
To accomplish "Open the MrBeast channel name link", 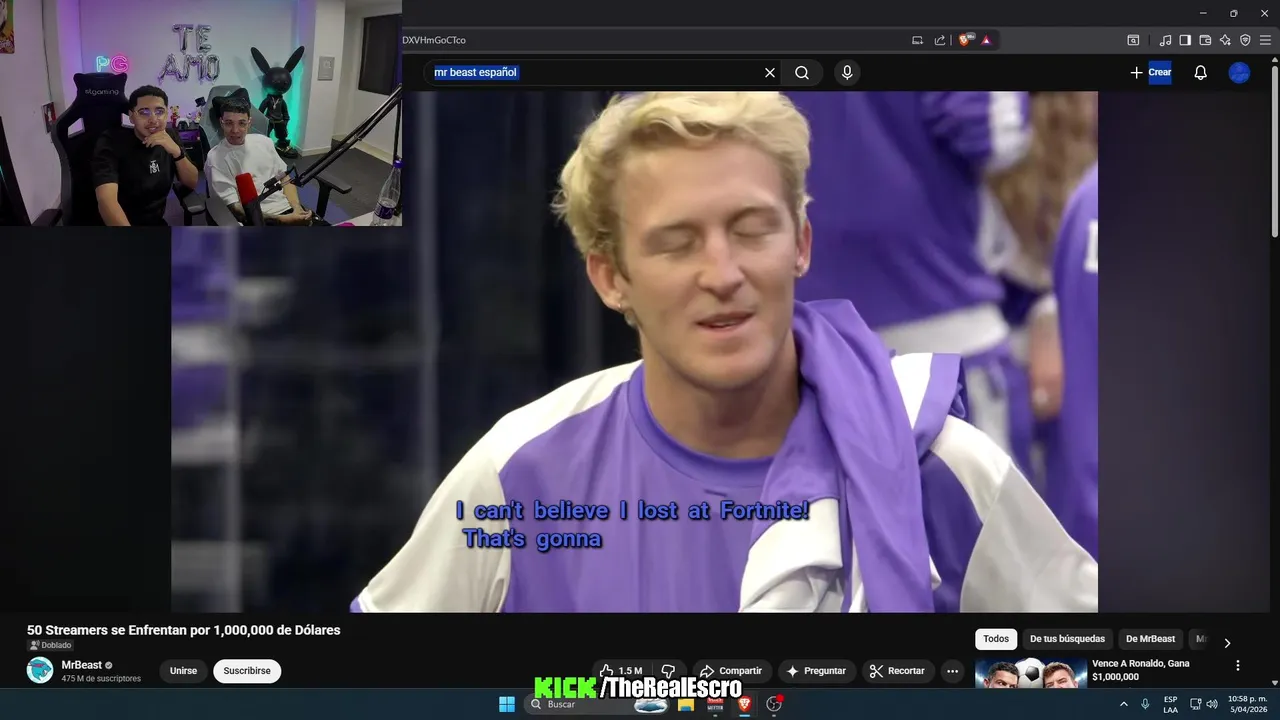I will pyautogui.click(x=81, y=665).
